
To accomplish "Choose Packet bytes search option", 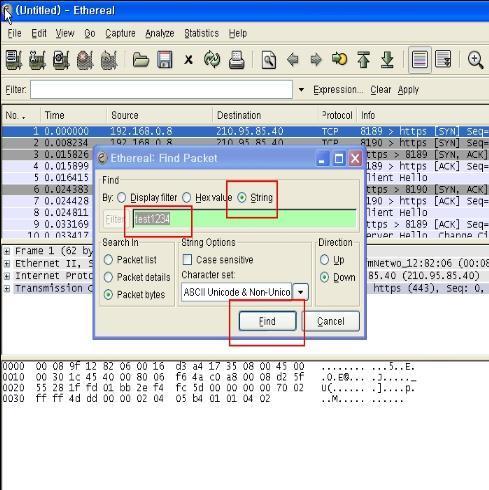I will pyautogui.click(x=108, y=295).
